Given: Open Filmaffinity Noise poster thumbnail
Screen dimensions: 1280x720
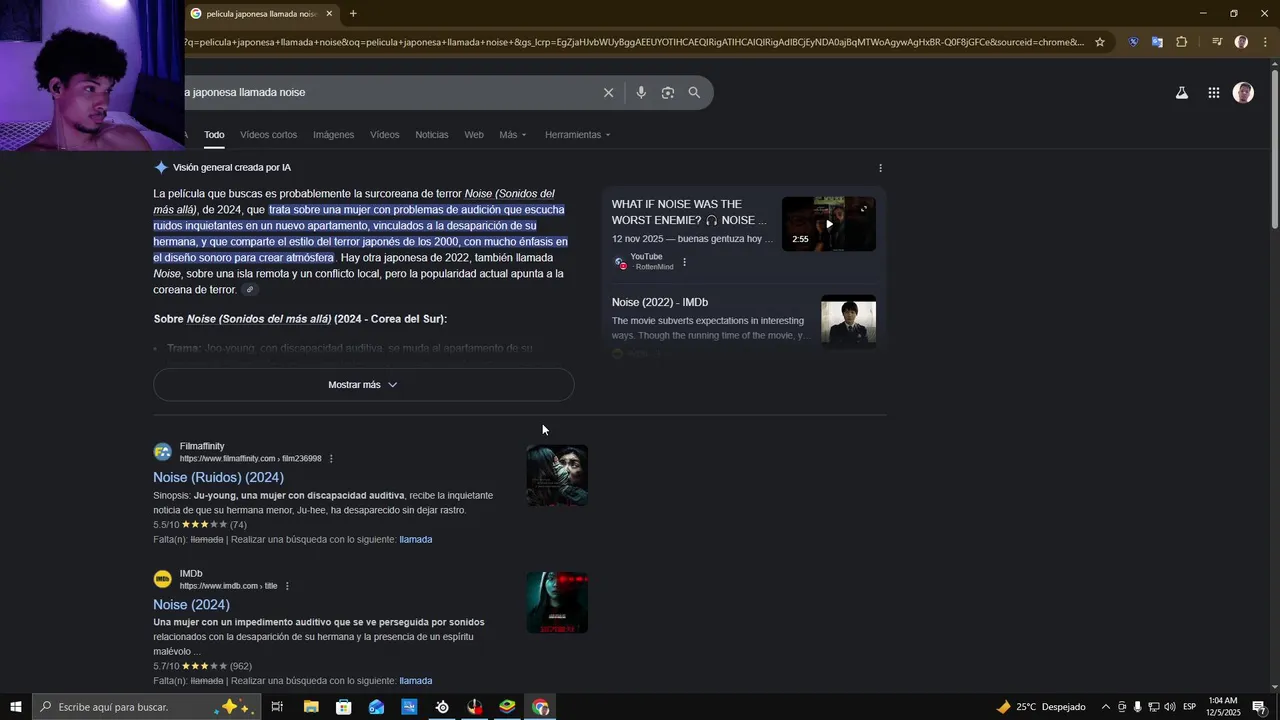Looking at the screenshot, I should pos(557,476).
